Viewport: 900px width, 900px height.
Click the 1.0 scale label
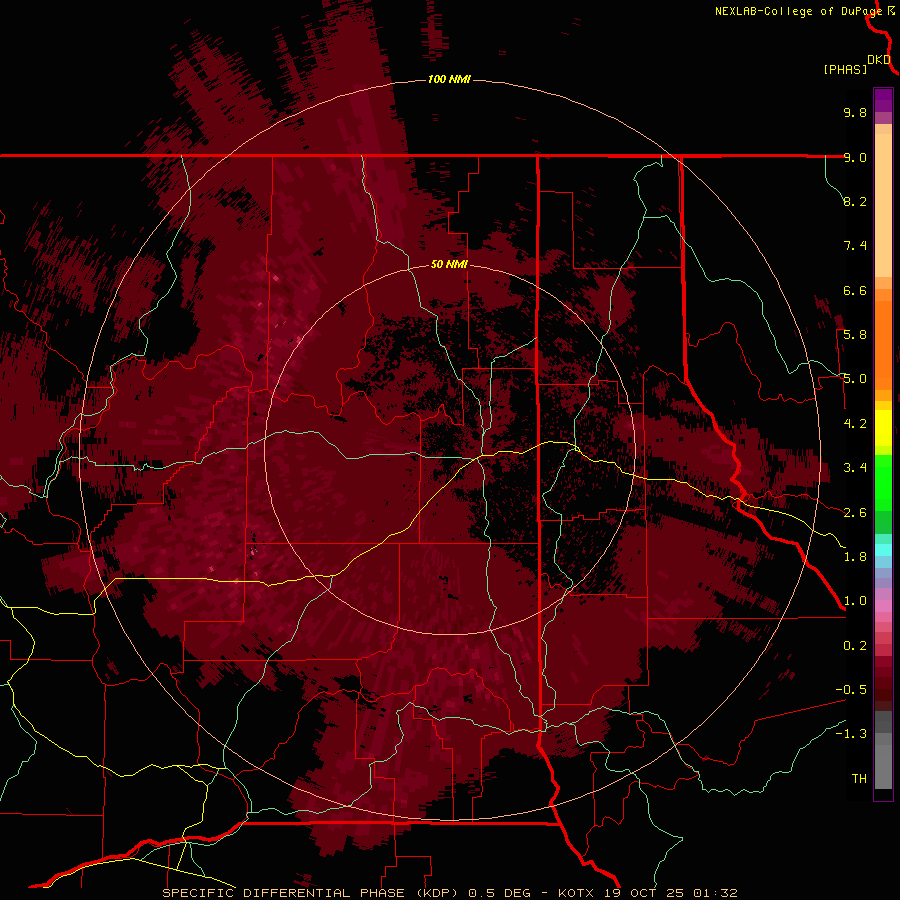pyautogui.click(x=855, y=601)
